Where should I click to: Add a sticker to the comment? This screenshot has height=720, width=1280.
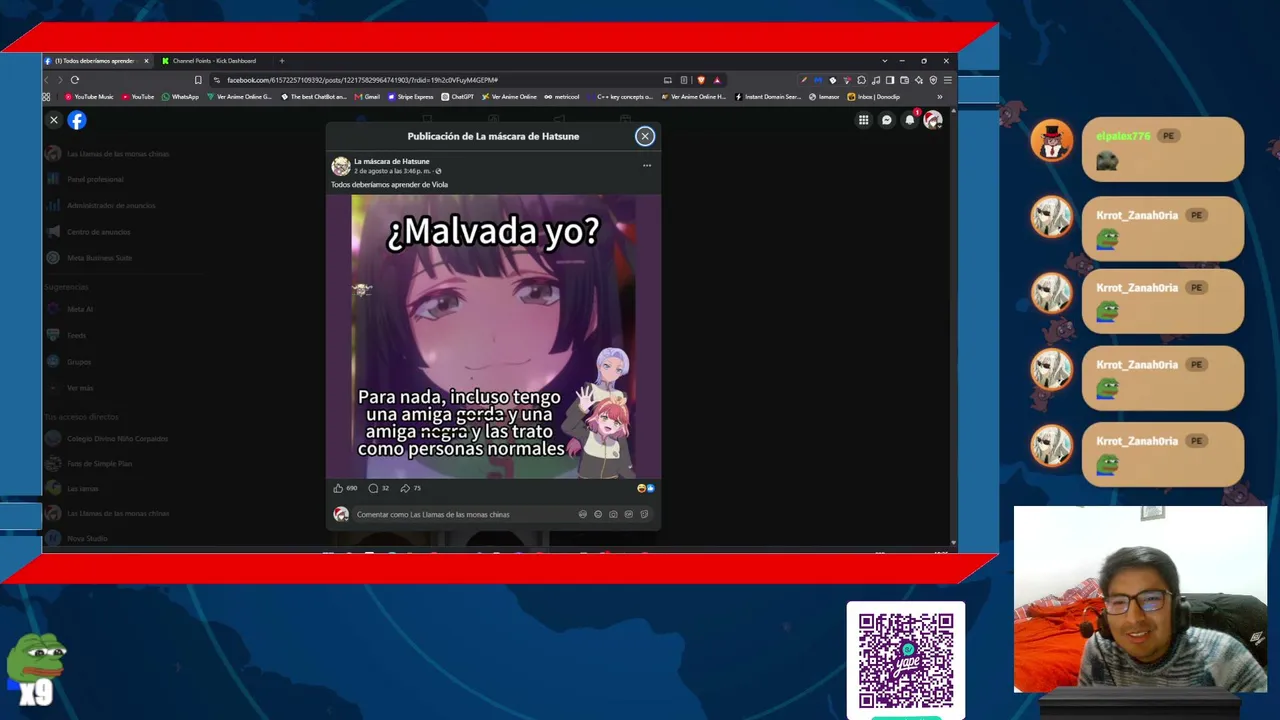click(x=644, y=514)
